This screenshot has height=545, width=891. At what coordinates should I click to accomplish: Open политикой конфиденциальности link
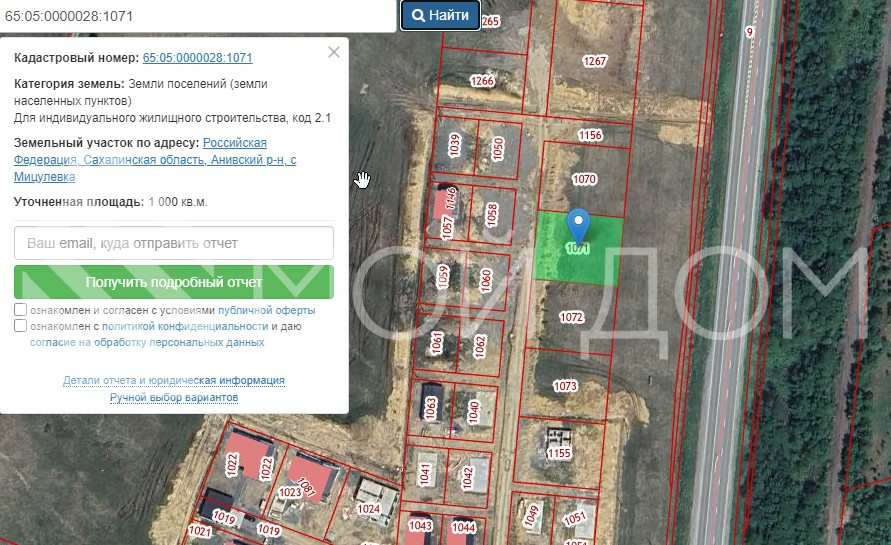(185, 326)
